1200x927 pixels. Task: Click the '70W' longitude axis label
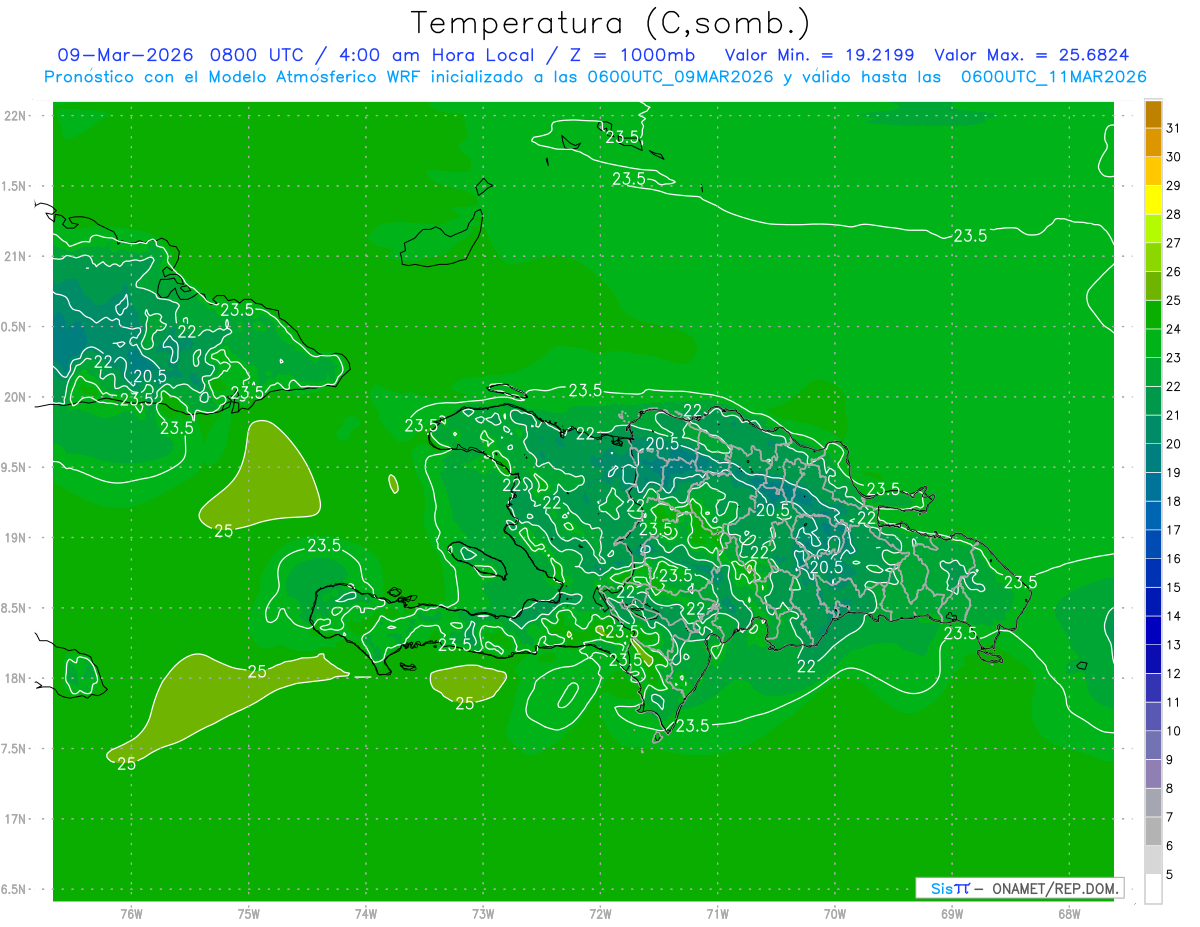835,913
